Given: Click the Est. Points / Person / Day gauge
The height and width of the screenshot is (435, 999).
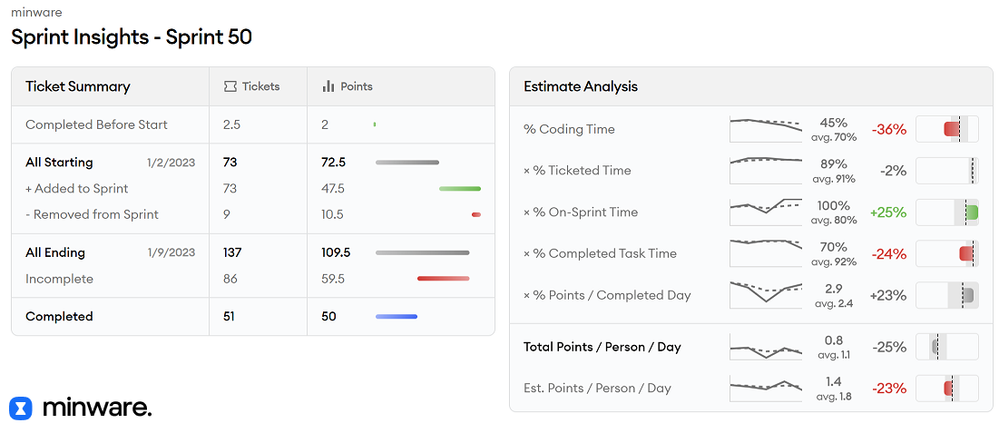Looking at the screenshot, I should (947, 388).
